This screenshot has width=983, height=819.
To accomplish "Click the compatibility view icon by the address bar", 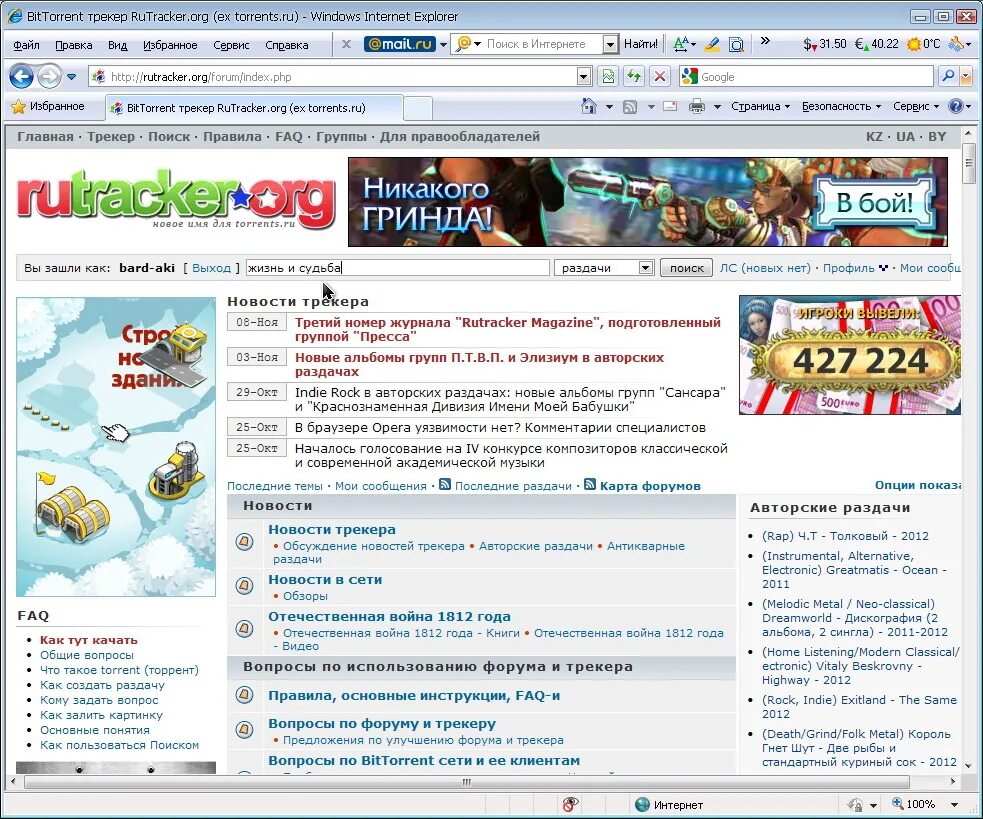I will (608, 77).
